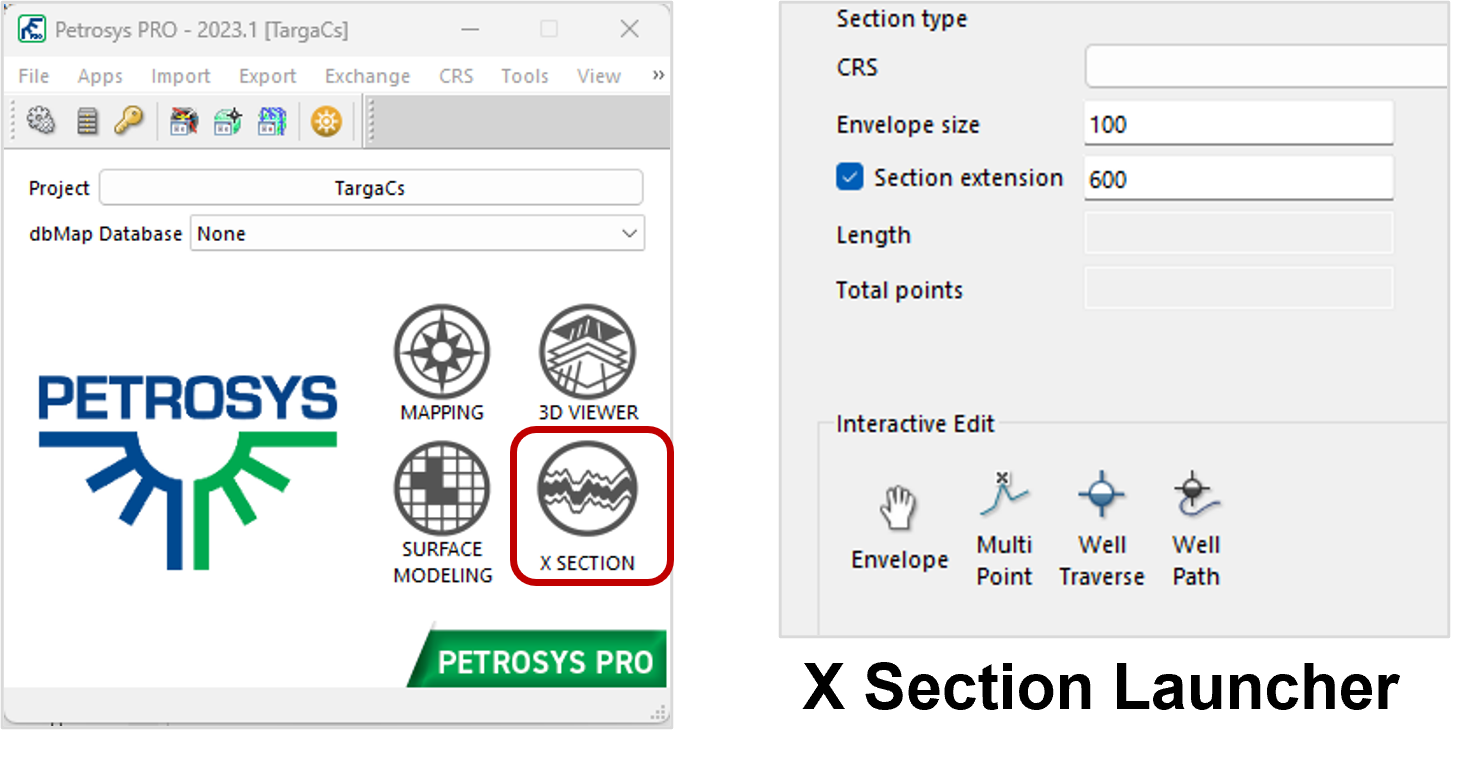Open the CRS menu
Image resolution: width=1467 pixels, height=763 pixels.
(x=456, y=76)
